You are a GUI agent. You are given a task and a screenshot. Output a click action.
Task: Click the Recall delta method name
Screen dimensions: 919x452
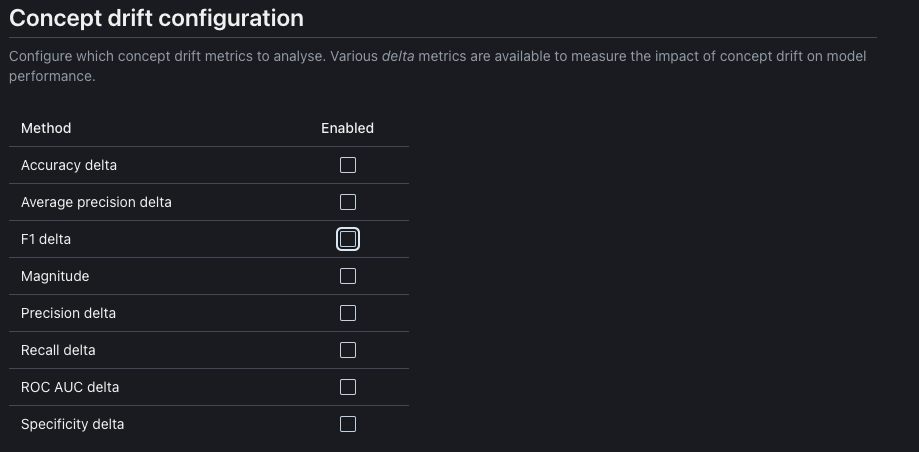tap(58, 350)
